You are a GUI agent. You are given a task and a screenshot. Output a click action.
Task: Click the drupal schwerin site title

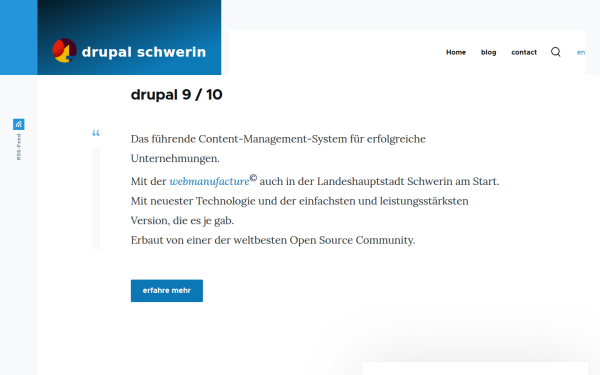(x=144, y=52)
